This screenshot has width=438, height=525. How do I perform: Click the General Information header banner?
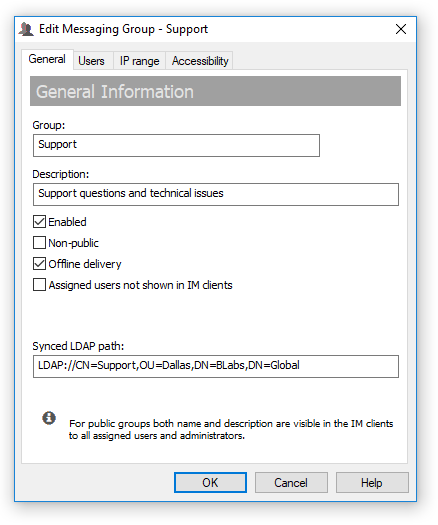coord(215,91)
